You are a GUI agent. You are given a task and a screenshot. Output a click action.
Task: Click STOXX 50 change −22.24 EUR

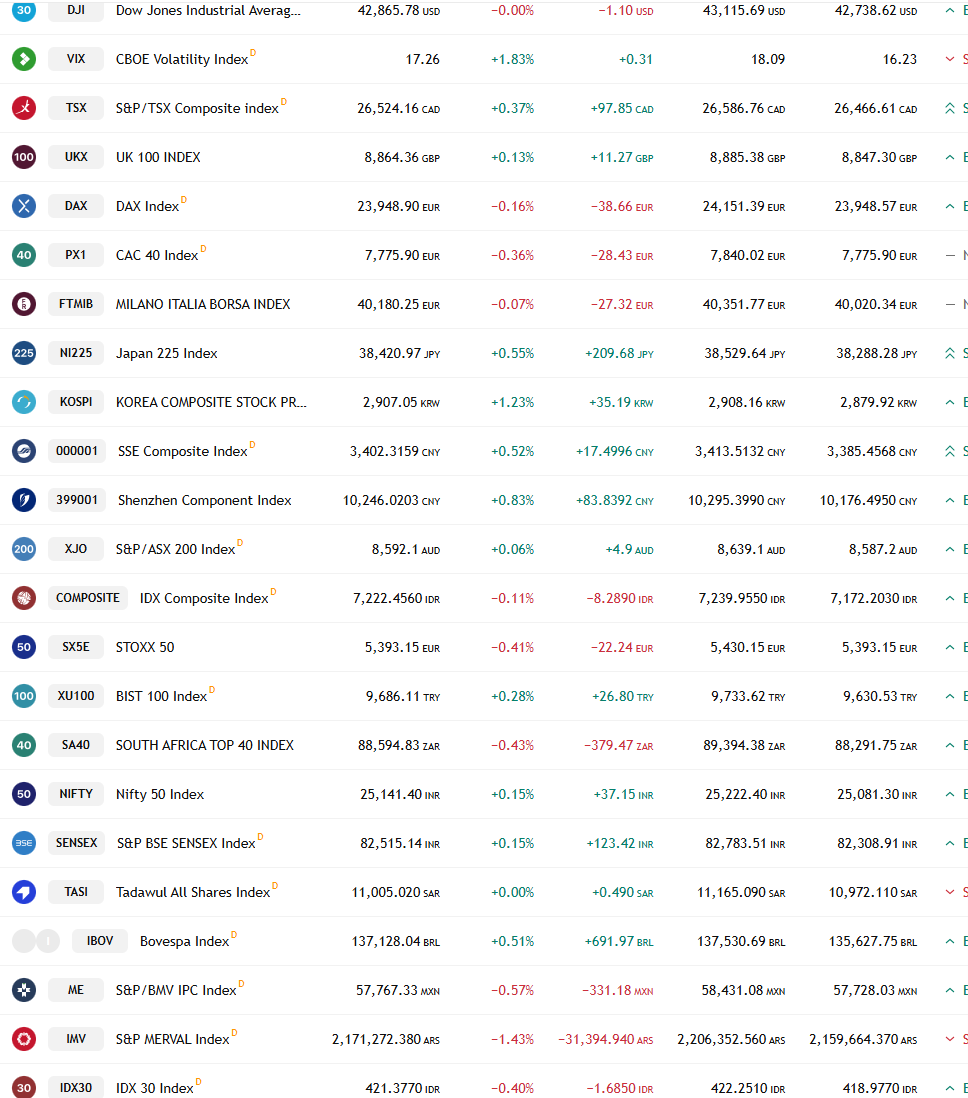point(622,648)
